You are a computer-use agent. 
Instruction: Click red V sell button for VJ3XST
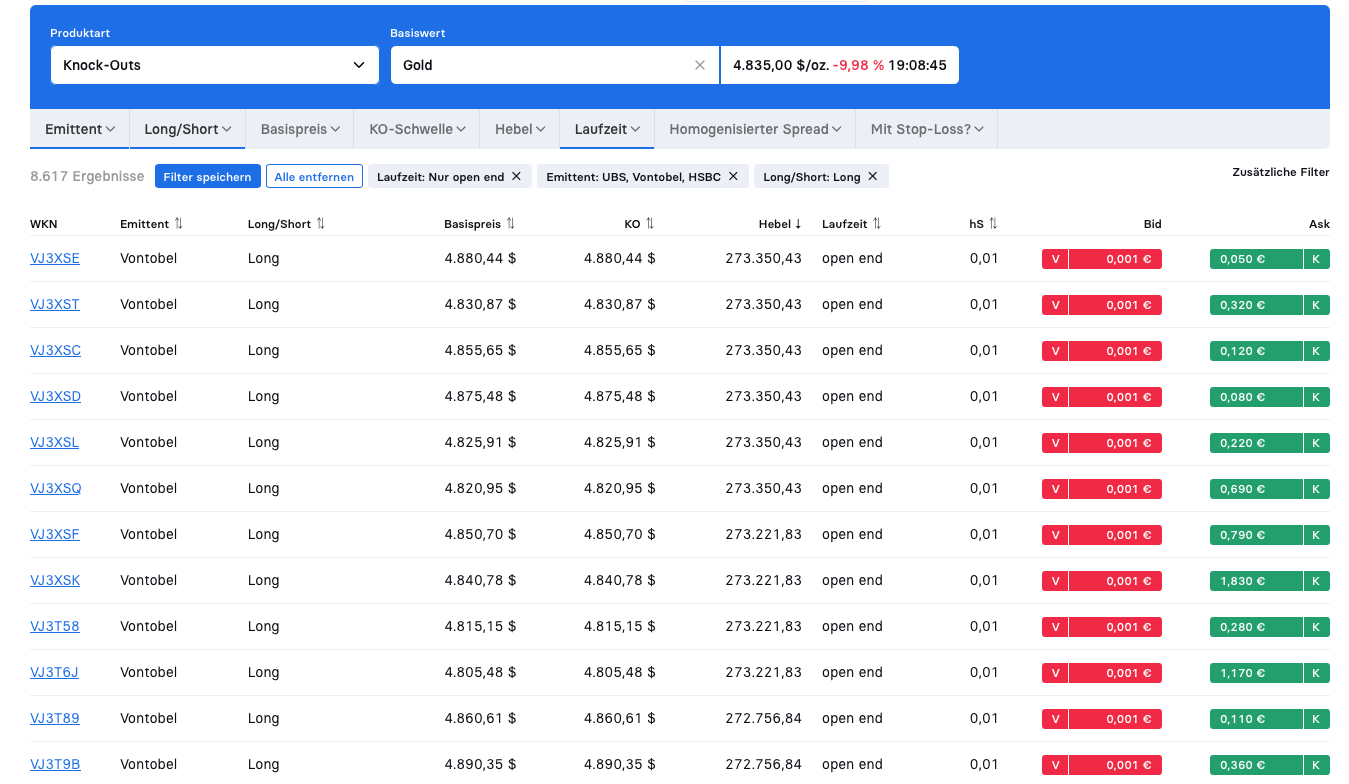(x=1055, y=305)
